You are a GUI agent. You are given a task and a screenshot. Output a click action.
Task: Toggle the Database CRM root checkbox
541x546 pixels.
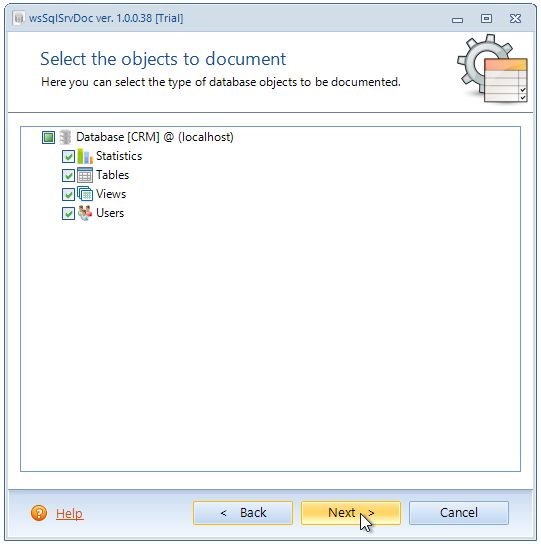(x=48, y=137)
